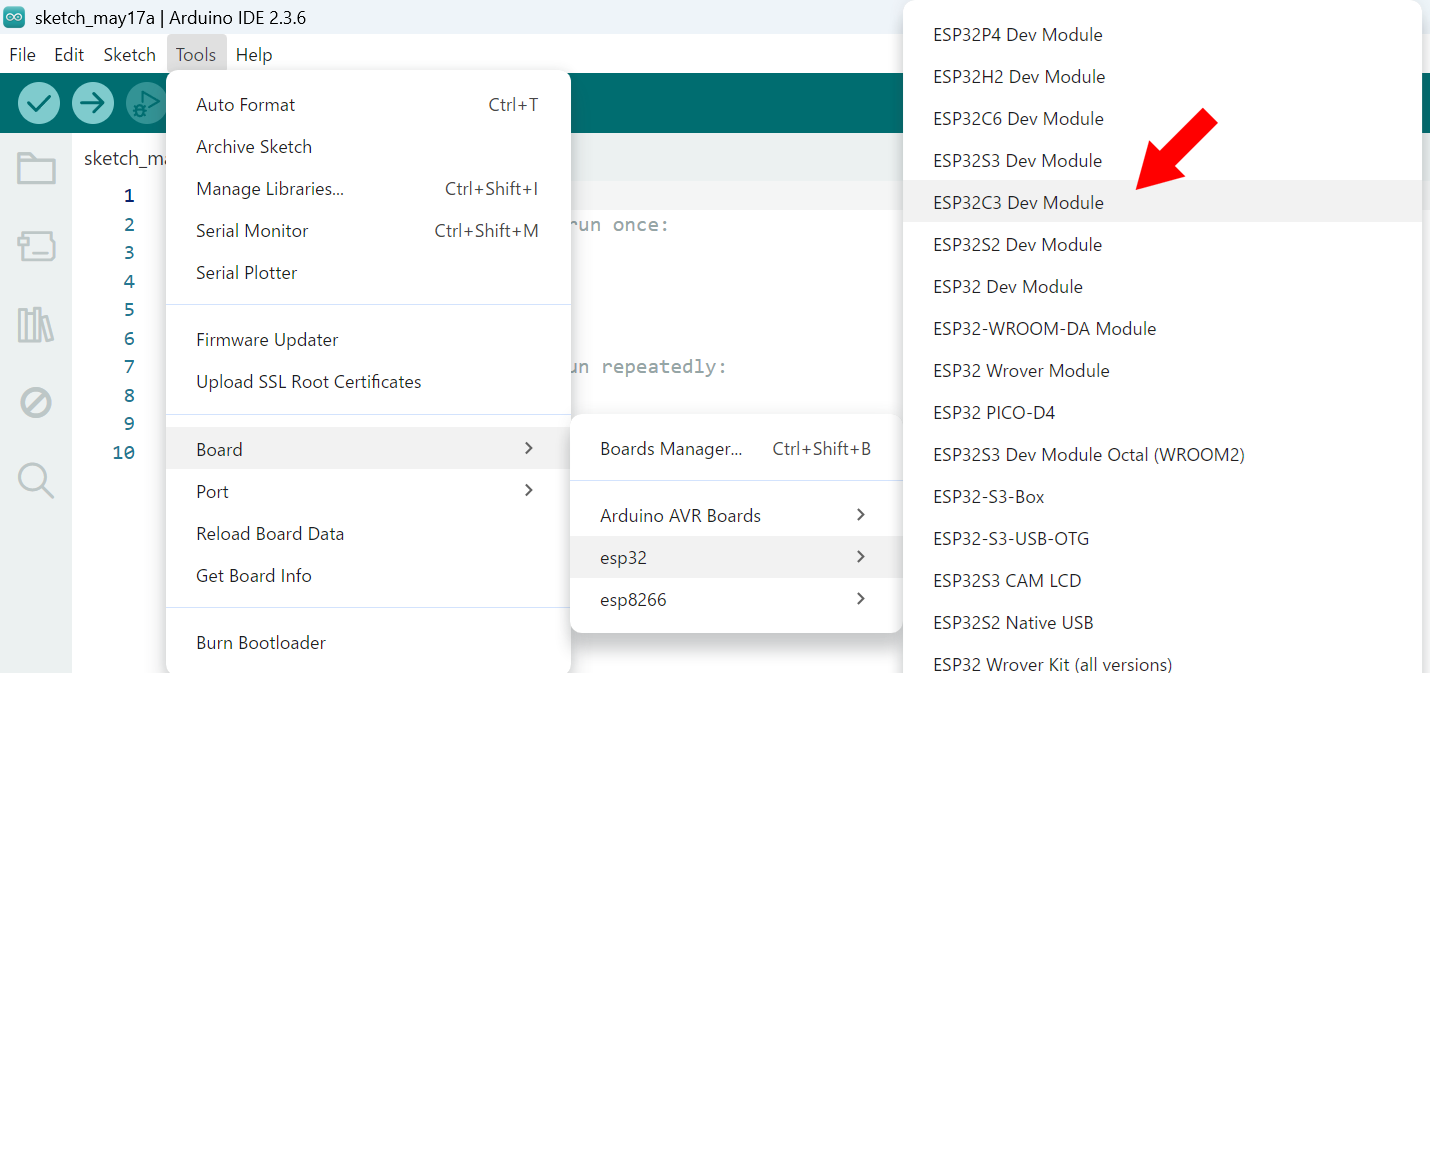Select ESP32H2 Dev Module board
This screenshot has width=1430, height=1176.
pos(1162,77)
